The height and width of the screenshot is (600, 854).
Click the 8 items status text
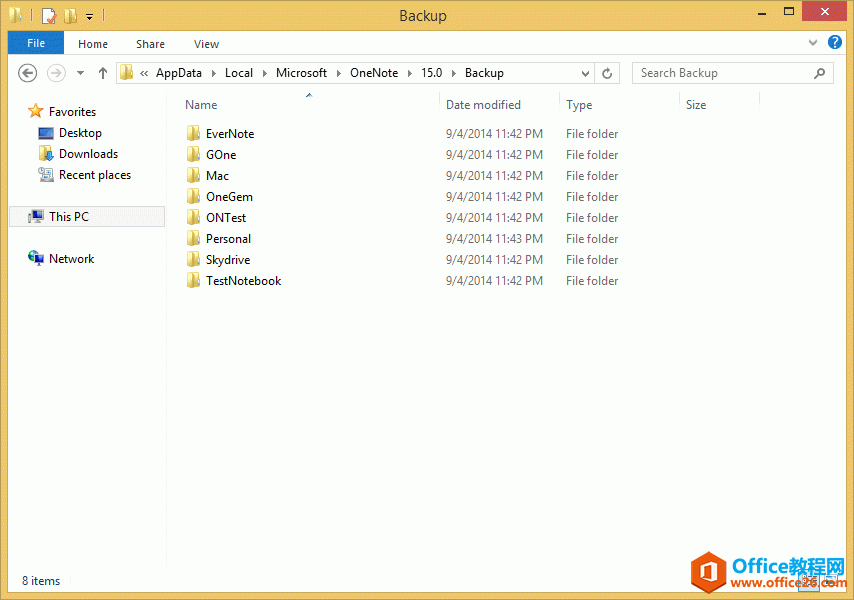point(41,581)
